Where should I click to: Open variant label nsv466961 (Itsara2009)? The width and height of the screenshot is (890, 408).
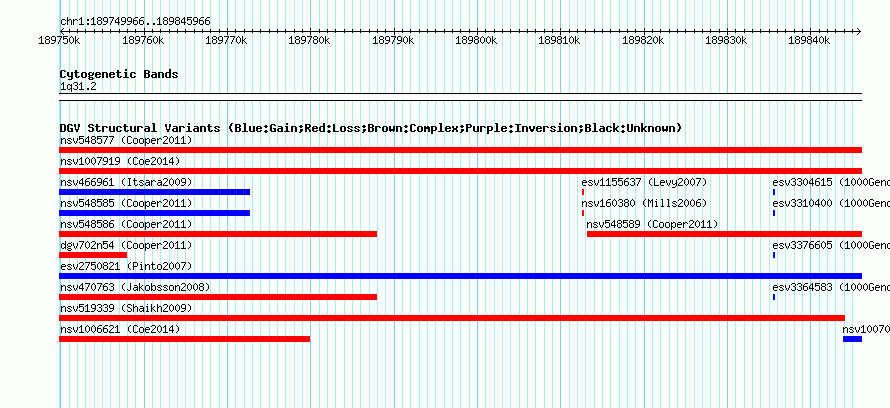pyautogui.click(x=126, y=182)
